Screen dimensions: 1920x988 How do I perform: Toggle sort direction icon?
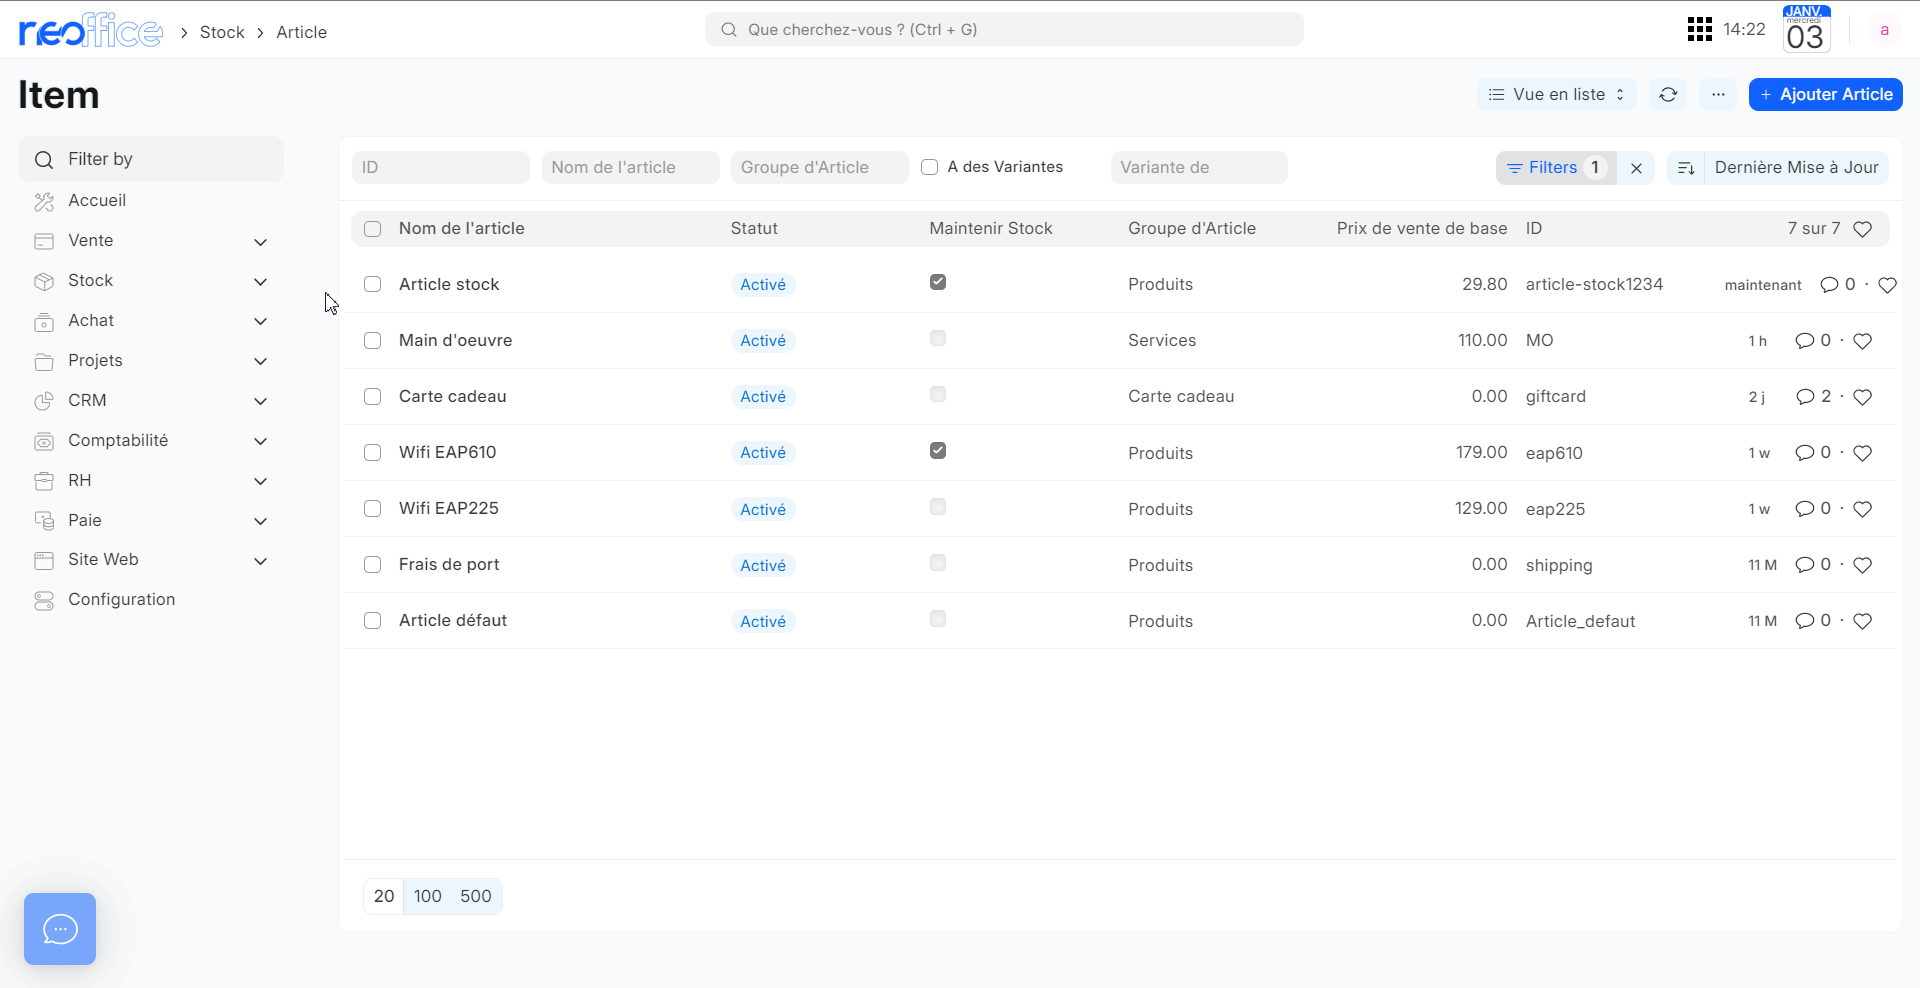click(x=1686, y=168)
